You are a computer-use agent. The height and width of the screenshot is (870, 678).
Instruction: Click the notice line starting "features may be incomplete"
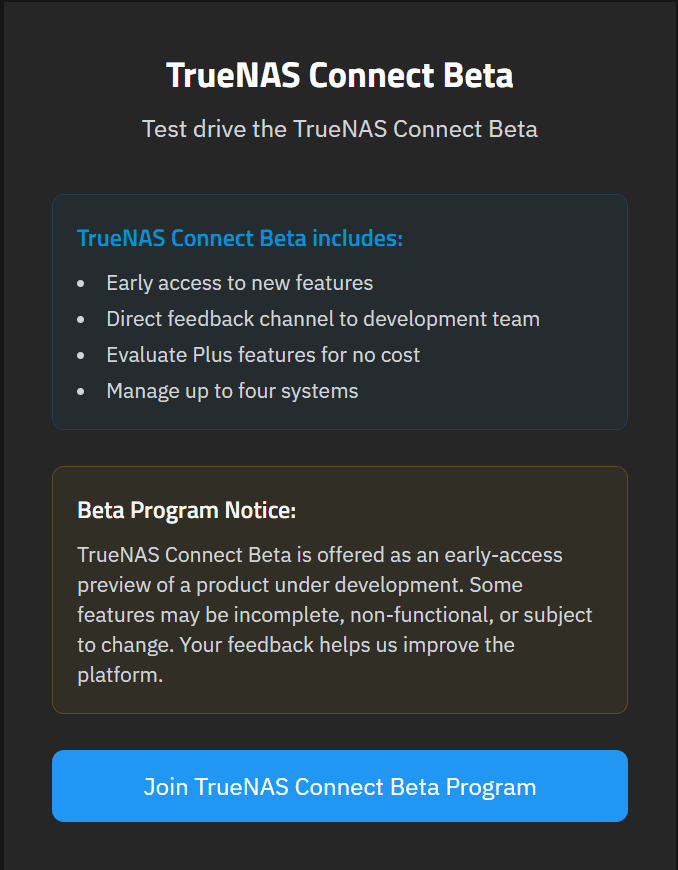tap(335, 614)
